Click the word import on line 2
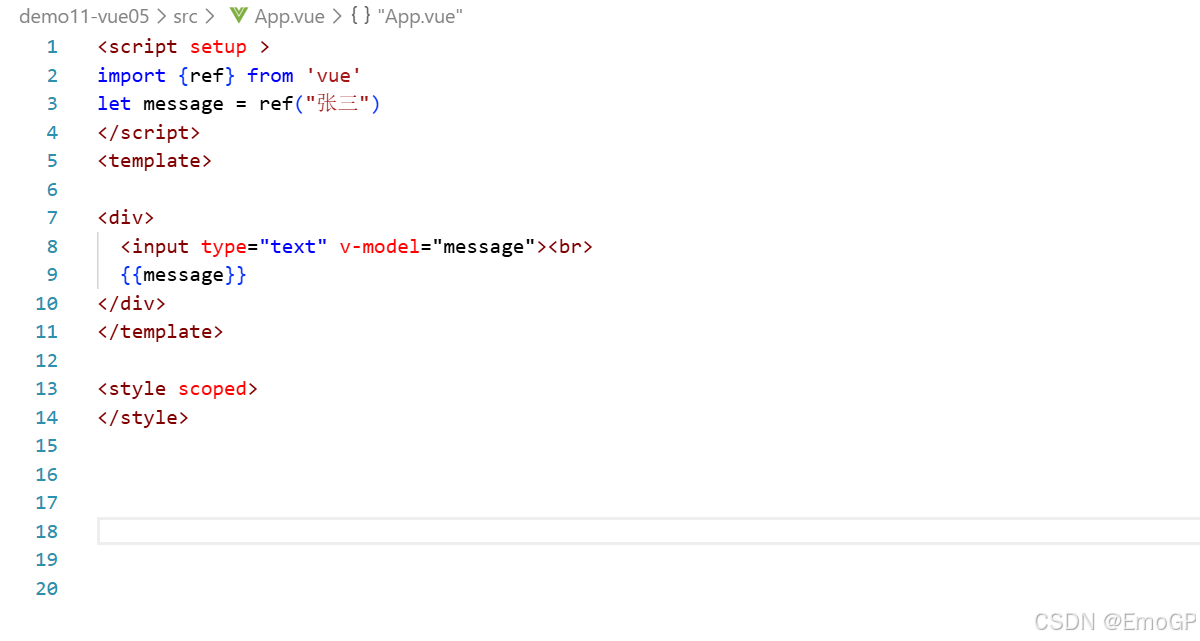Image resolution: width=1200 pixels, height=641 pixels. point(131,75)
